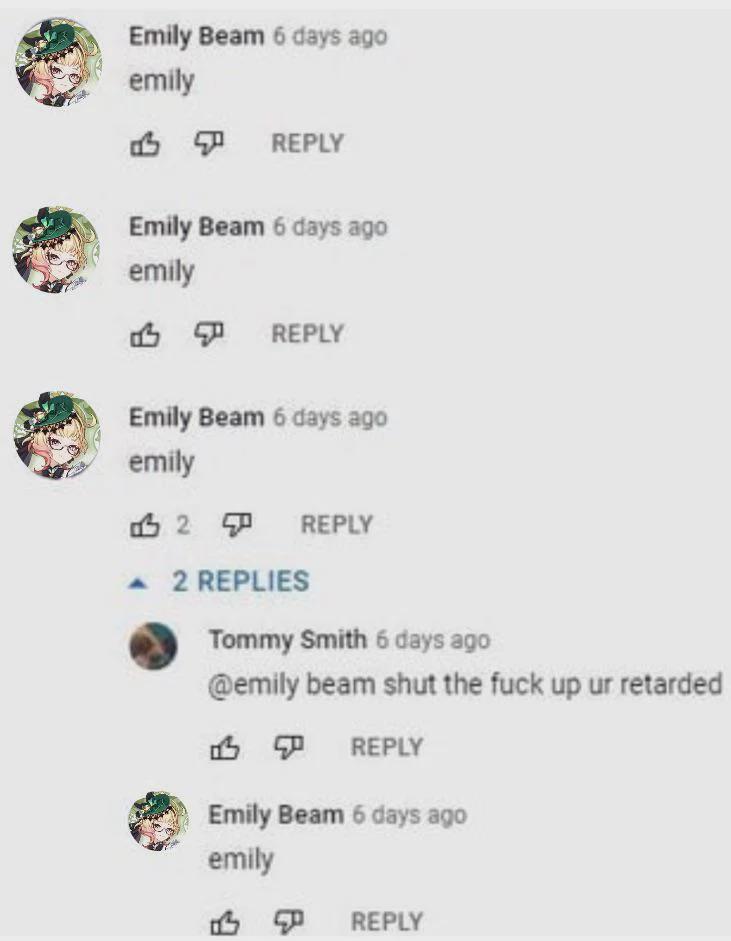Reply to the comment with 2 likes
The image size is (731, 941).
click(337, 525)
